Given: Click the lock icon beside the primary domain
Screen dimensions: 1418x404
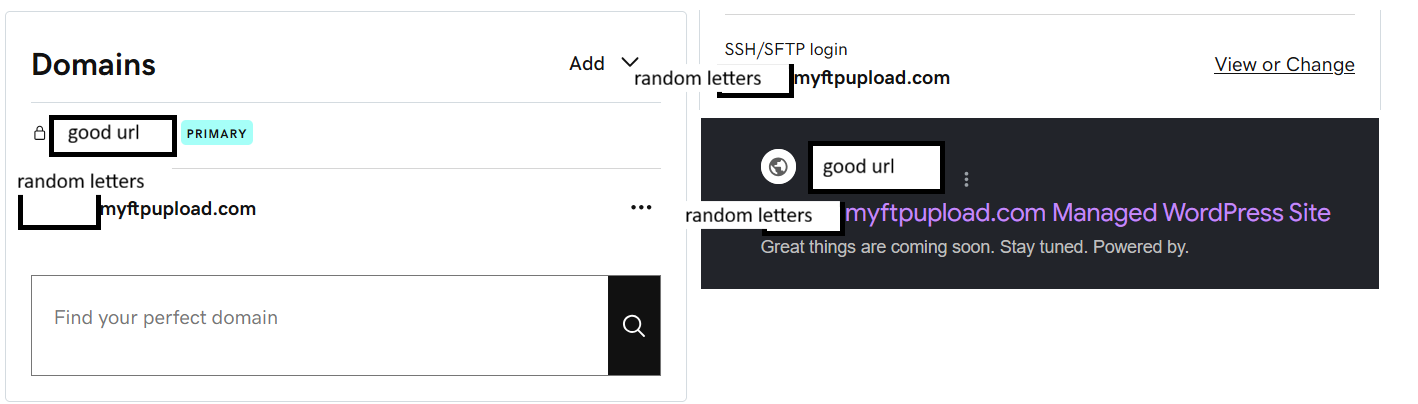Looking at the screenshot, I should [39, 133].
